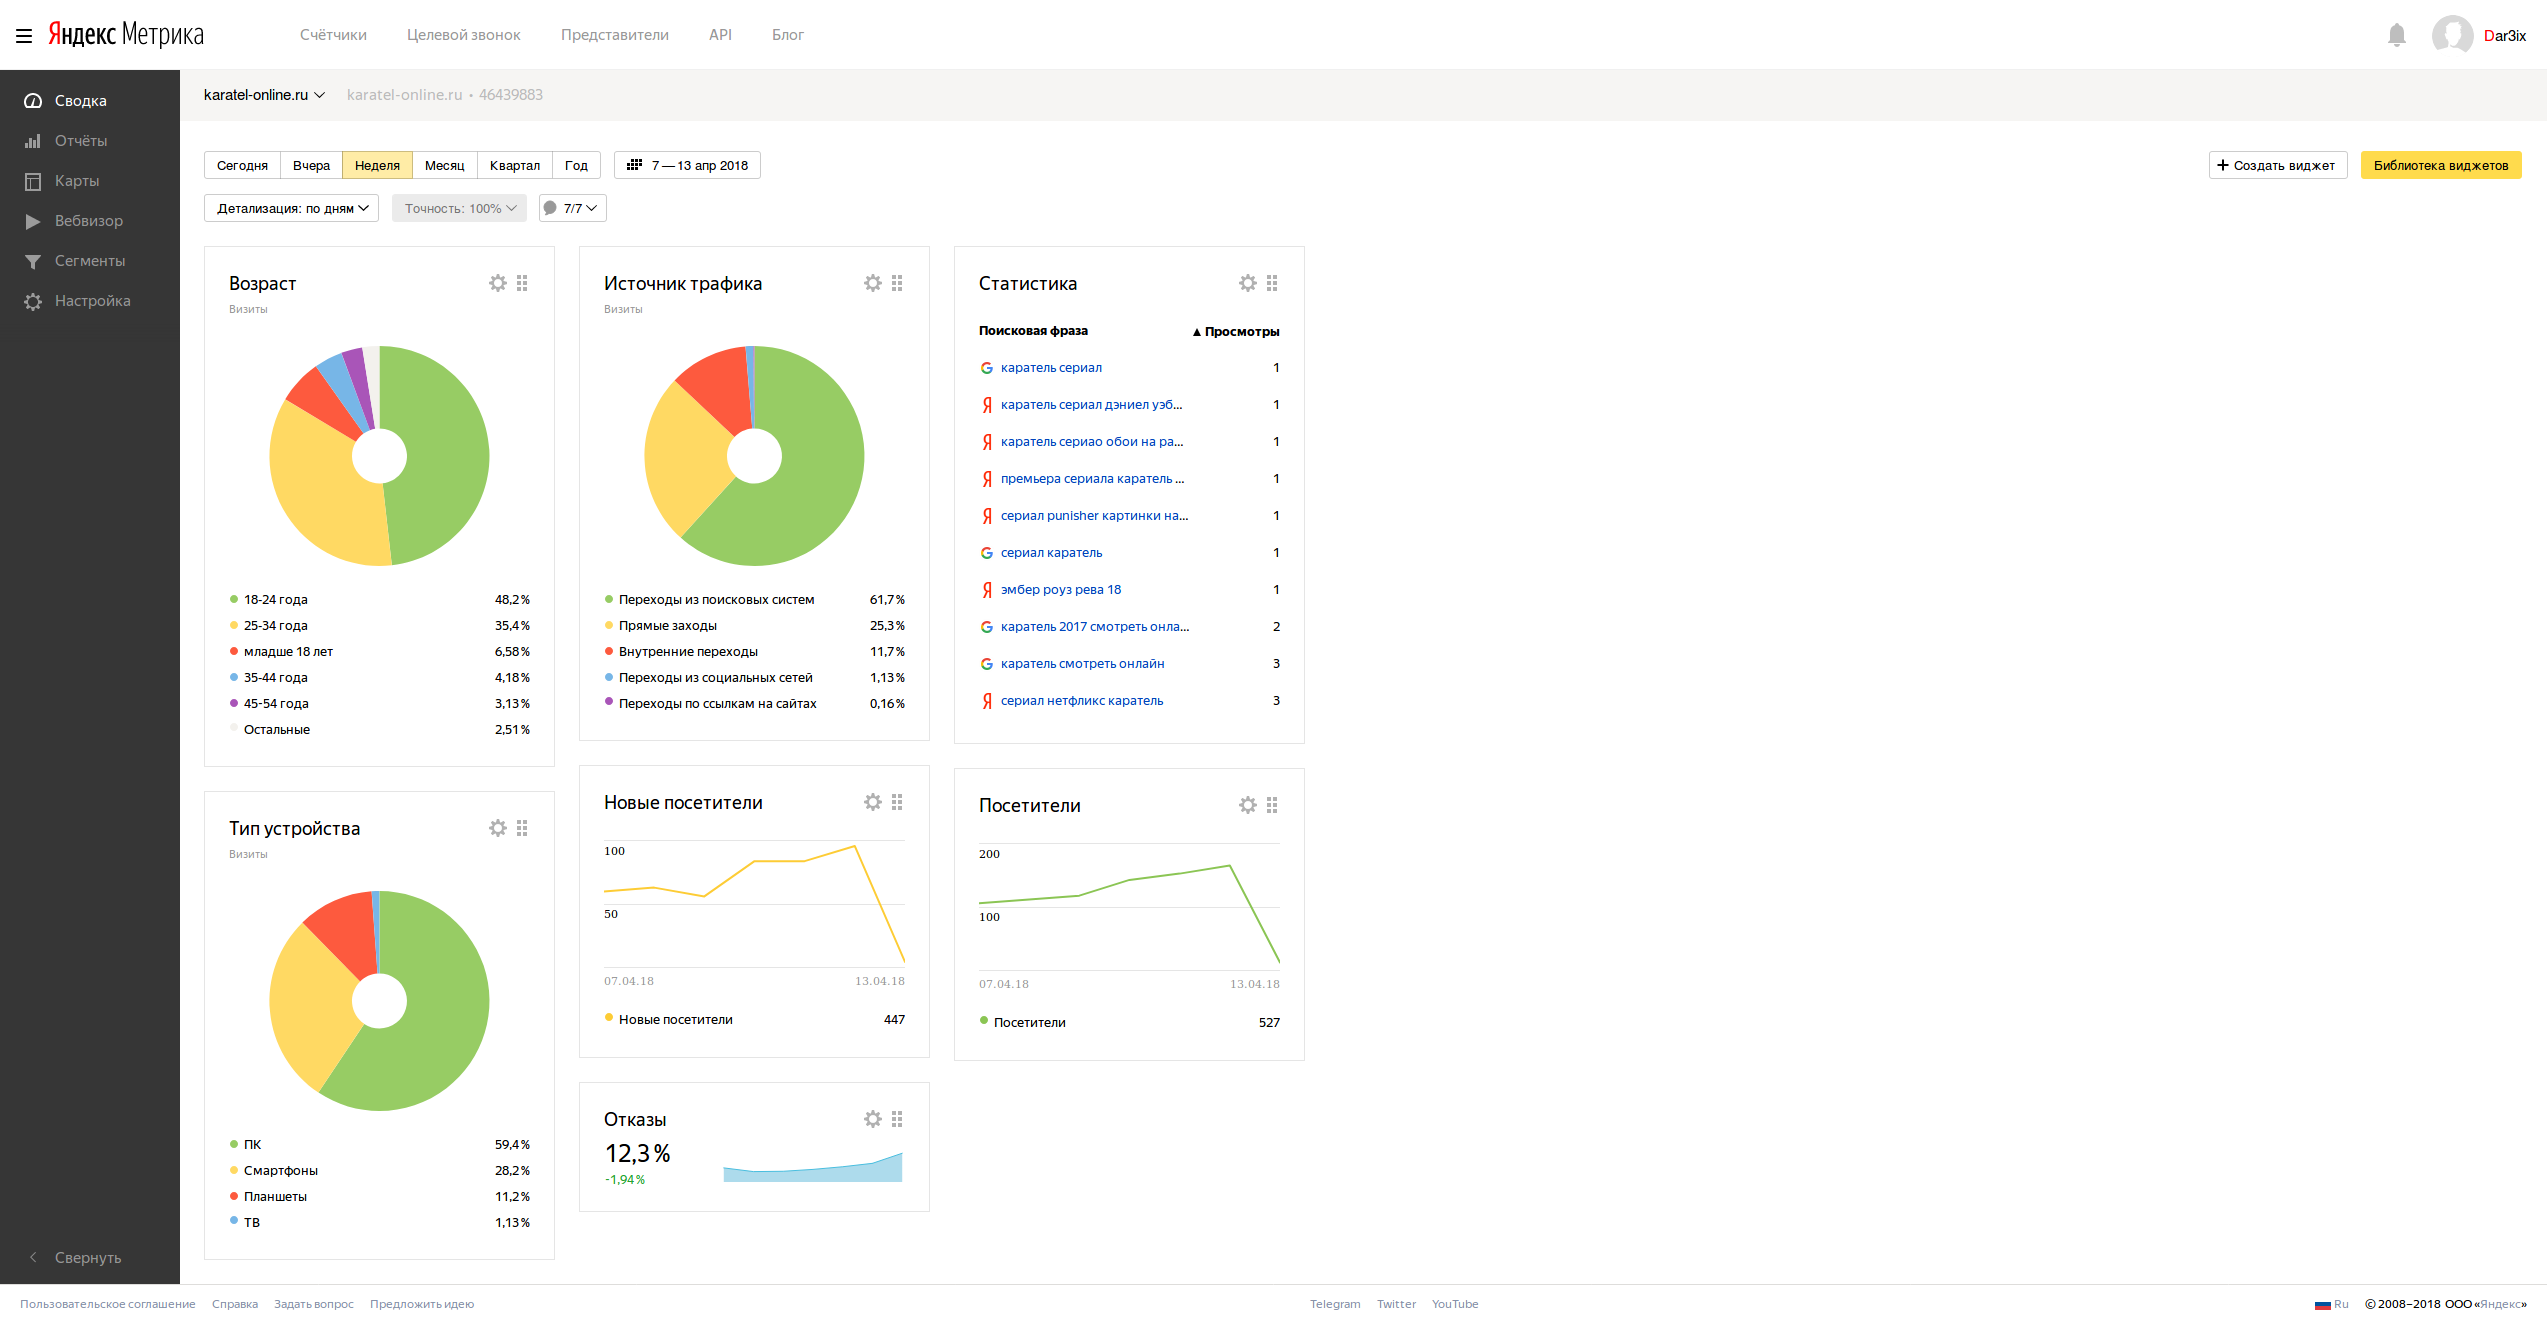Open notifications bell
2547x1322 pixels.
click(2396, 35)
